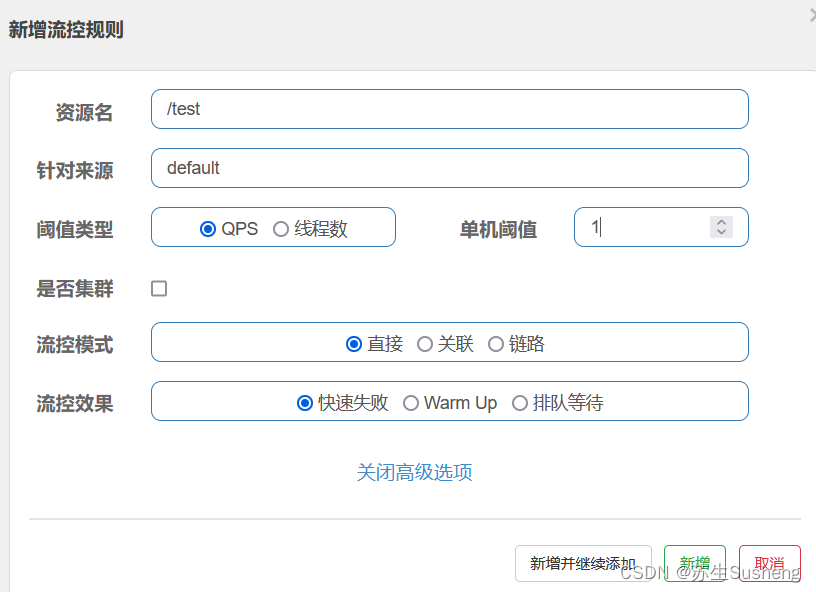Enable the 是否集群 cluster checkbox
The width and height of the screenshot is (816, 592).
pos(157,286)
